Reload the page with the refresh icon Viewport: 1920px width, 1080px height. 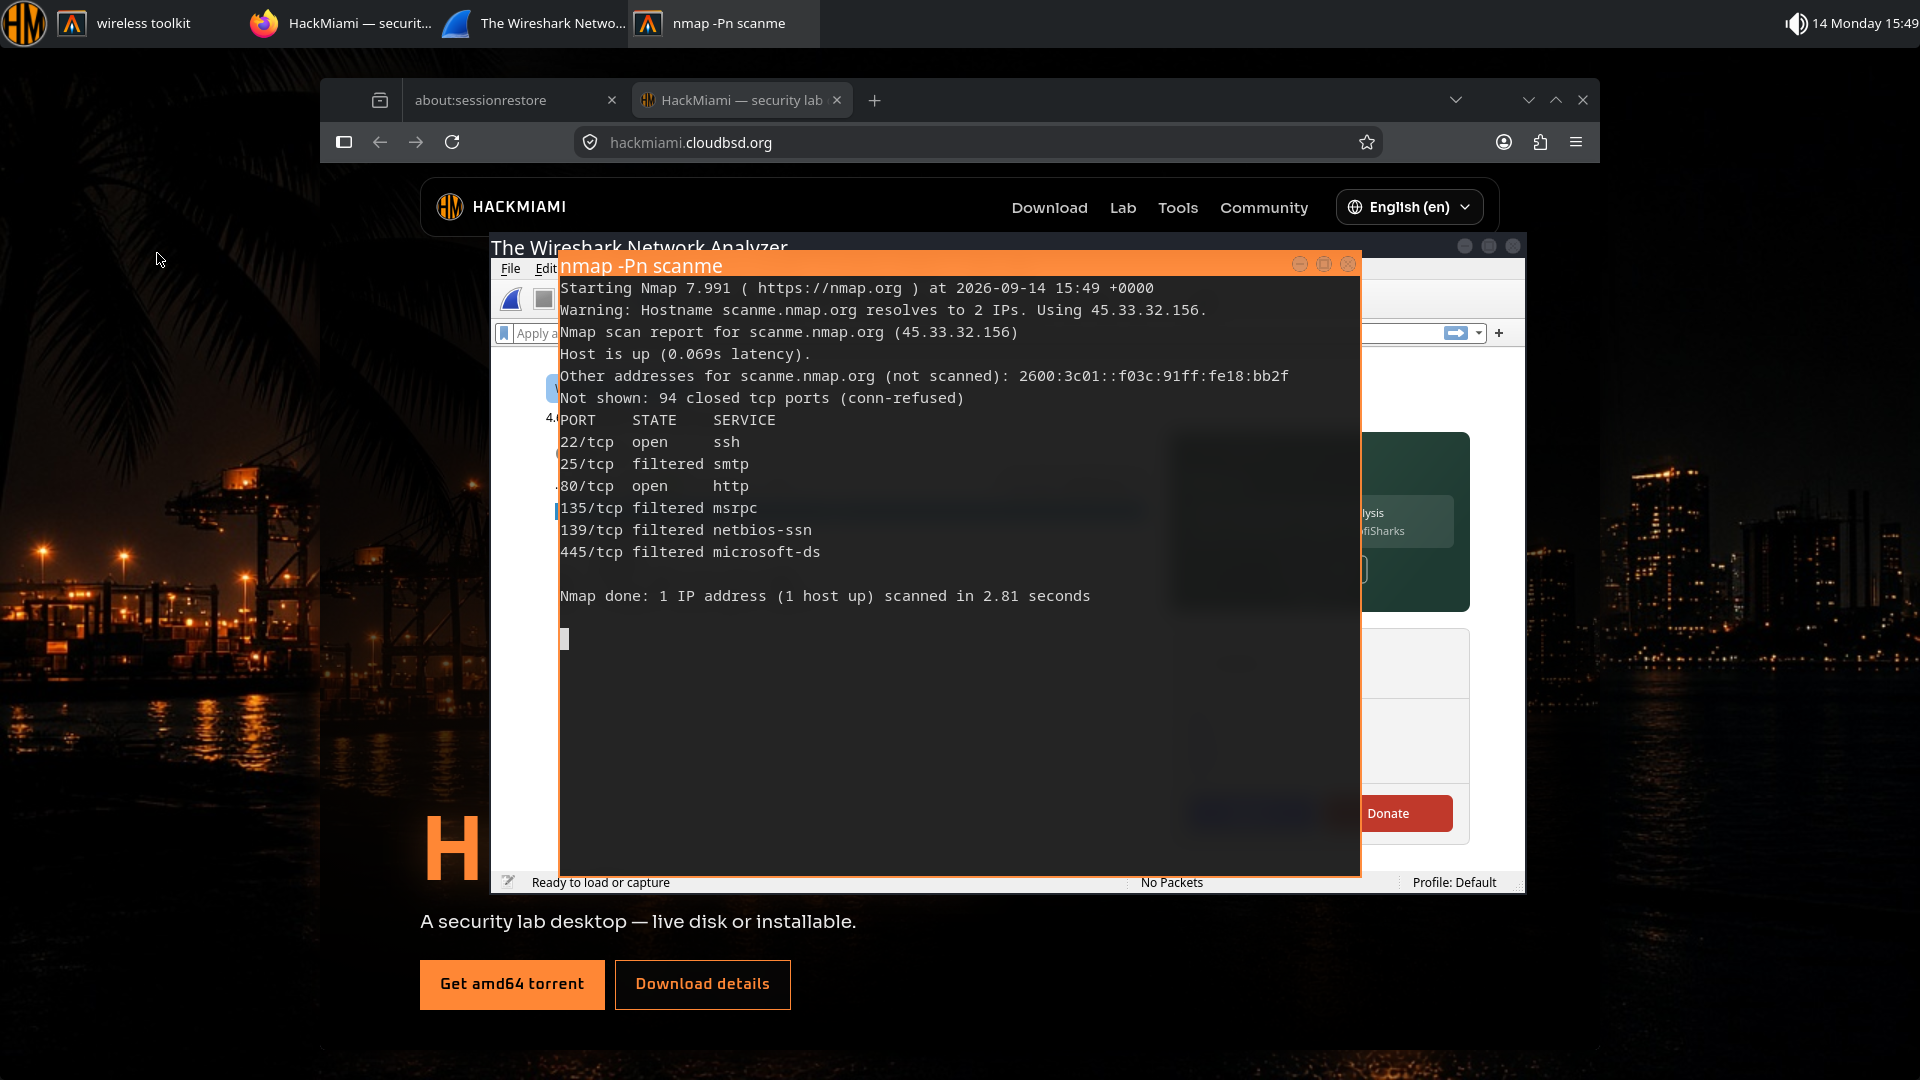(452, 142)
